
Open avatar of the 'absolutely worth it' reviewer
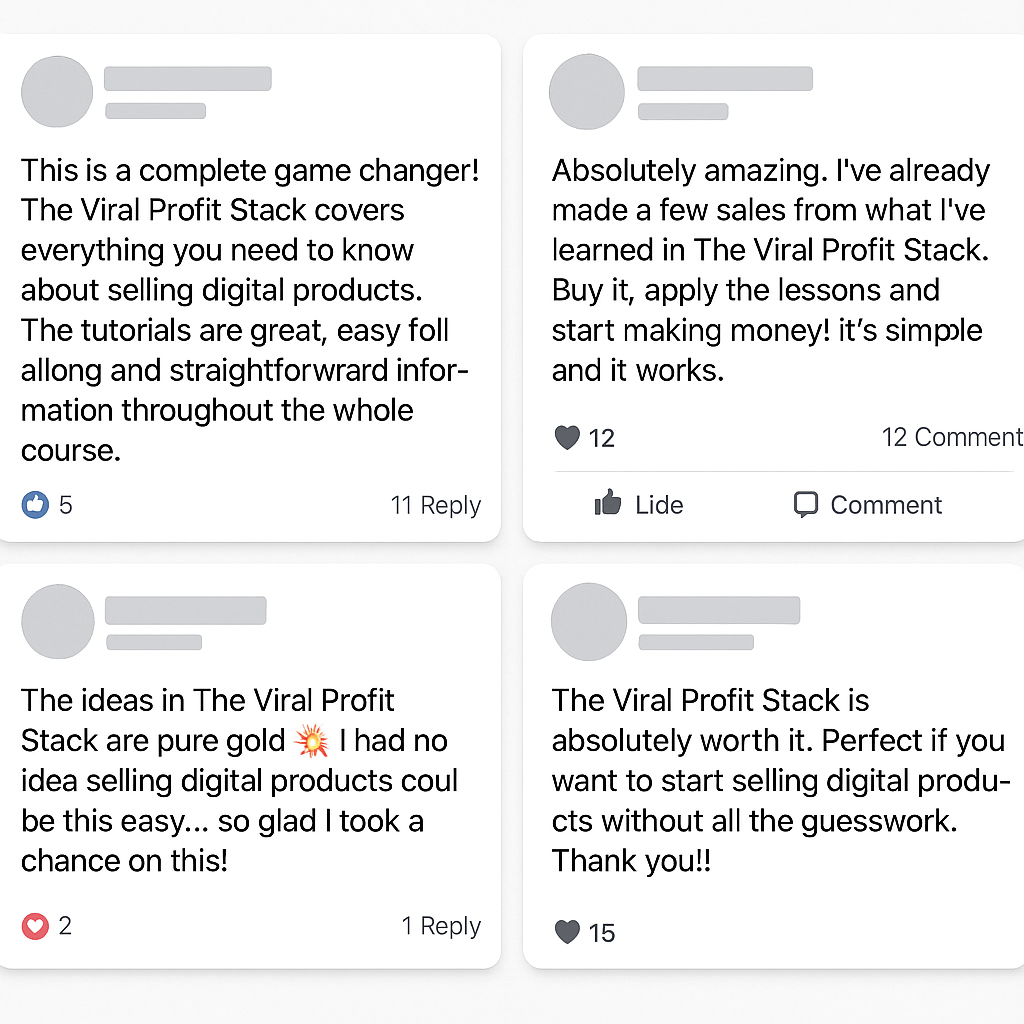click(x=588, y=622)
